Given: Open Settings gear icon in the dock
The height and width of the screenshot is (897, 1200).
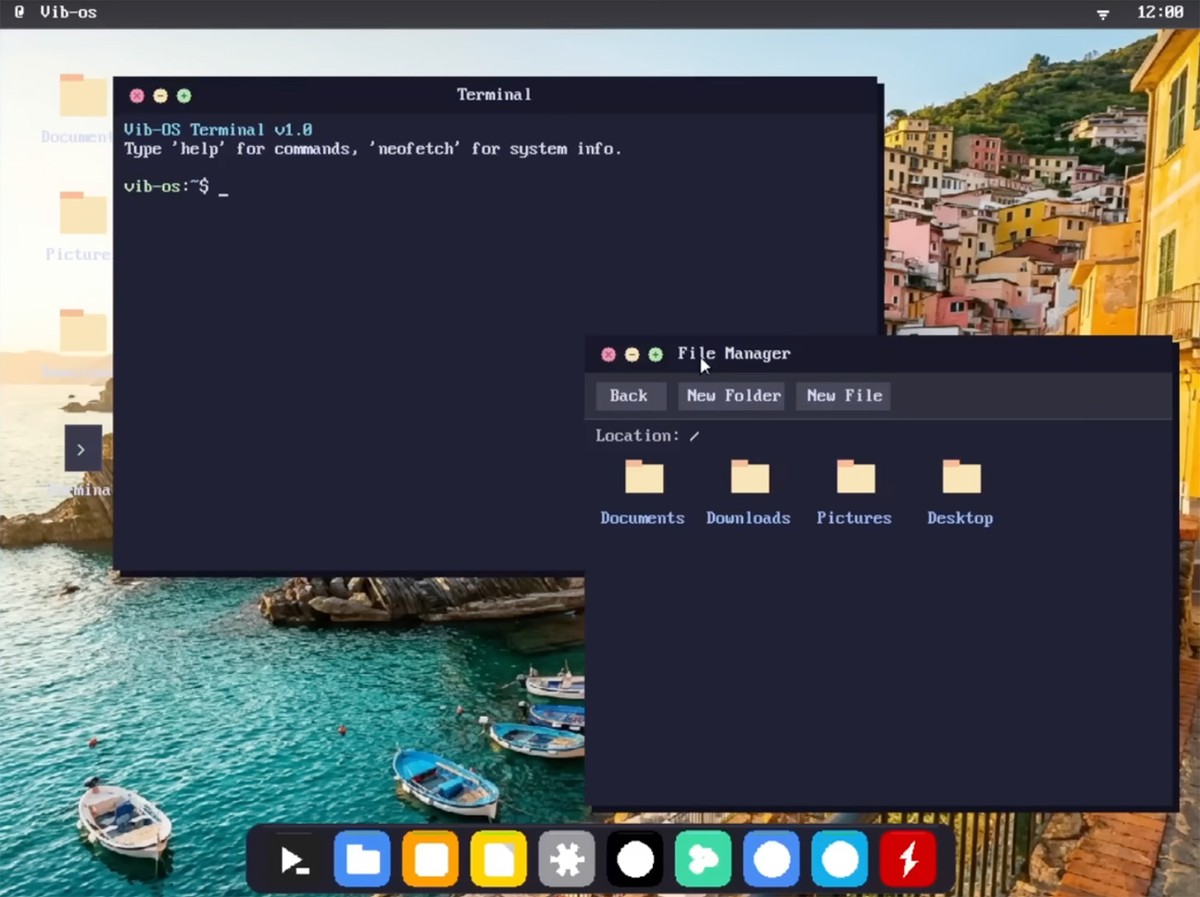Looking at the screenshot, I should (566, 859).
